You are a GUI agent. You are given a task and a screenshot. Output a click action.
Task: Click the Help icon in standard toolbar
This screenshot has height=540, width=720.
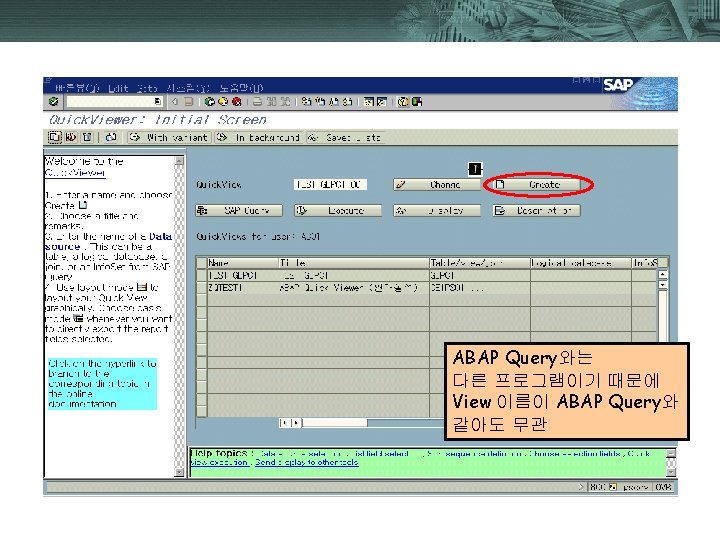tap(403, 101)
